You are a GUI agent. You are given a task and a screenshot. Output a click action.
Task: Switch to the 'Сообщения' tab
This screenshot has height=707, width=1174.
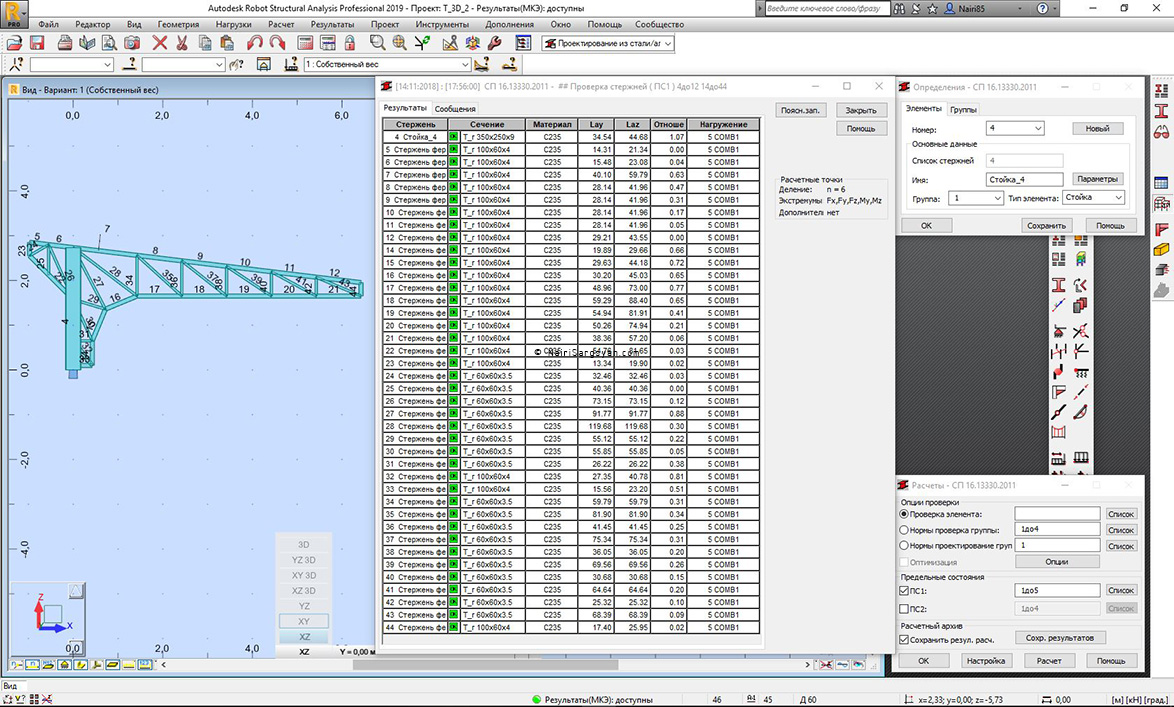pos(455,109)
